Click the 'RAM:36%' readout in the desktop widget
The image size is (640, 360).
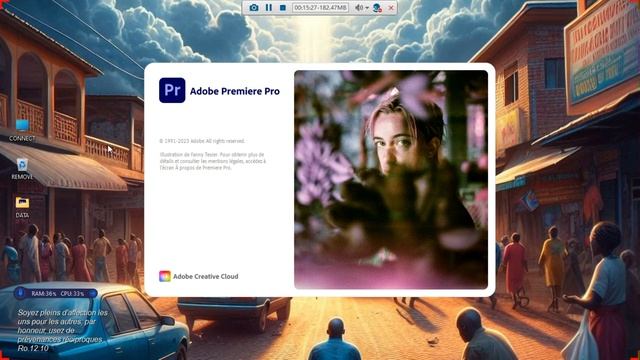[x=44, y=293]
